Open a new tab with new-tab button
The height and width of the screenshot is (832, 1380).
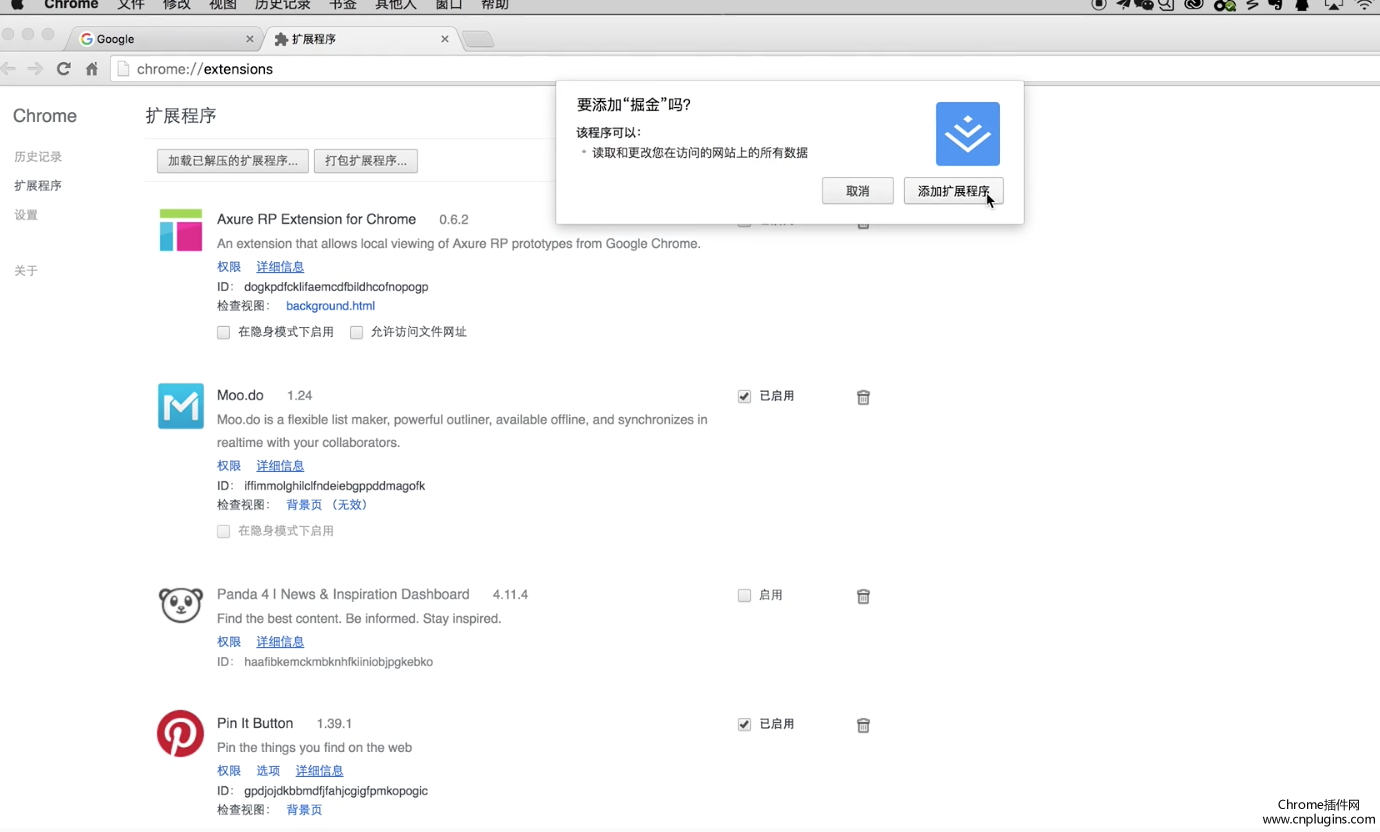coord(478,39)
